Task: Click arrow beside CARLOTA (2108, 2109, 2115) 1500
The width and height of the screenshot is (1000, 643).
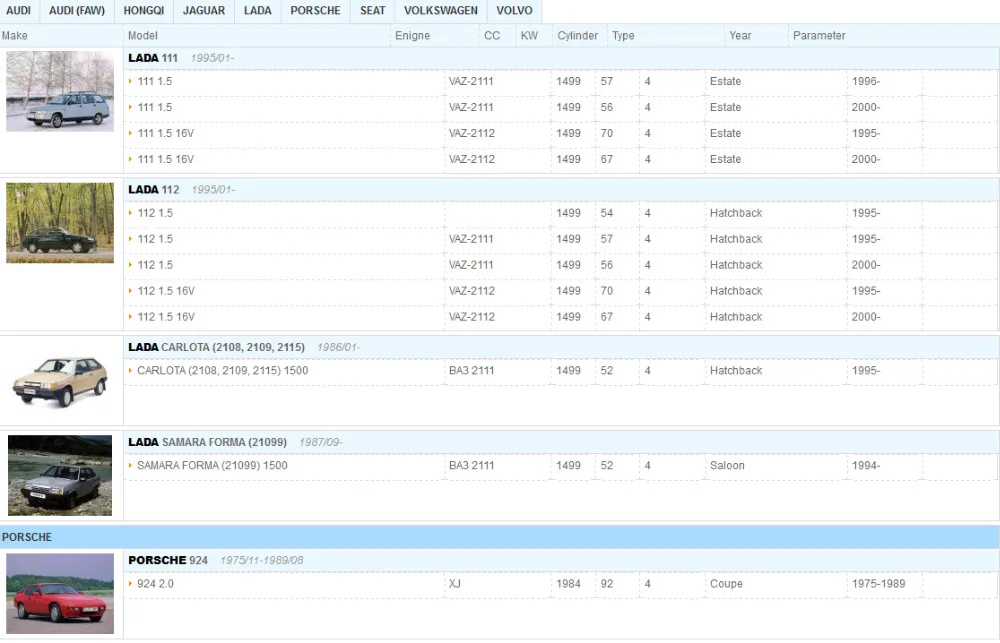Action: click(x=130, y=371)
